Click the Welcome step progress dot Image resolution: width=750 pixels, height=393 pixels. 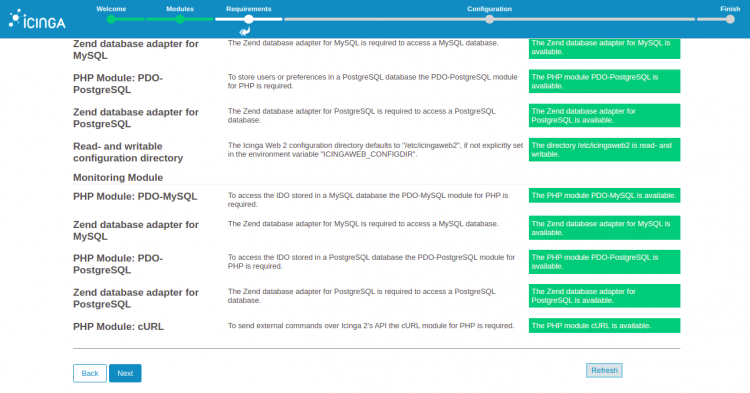(x=111, y=19)
